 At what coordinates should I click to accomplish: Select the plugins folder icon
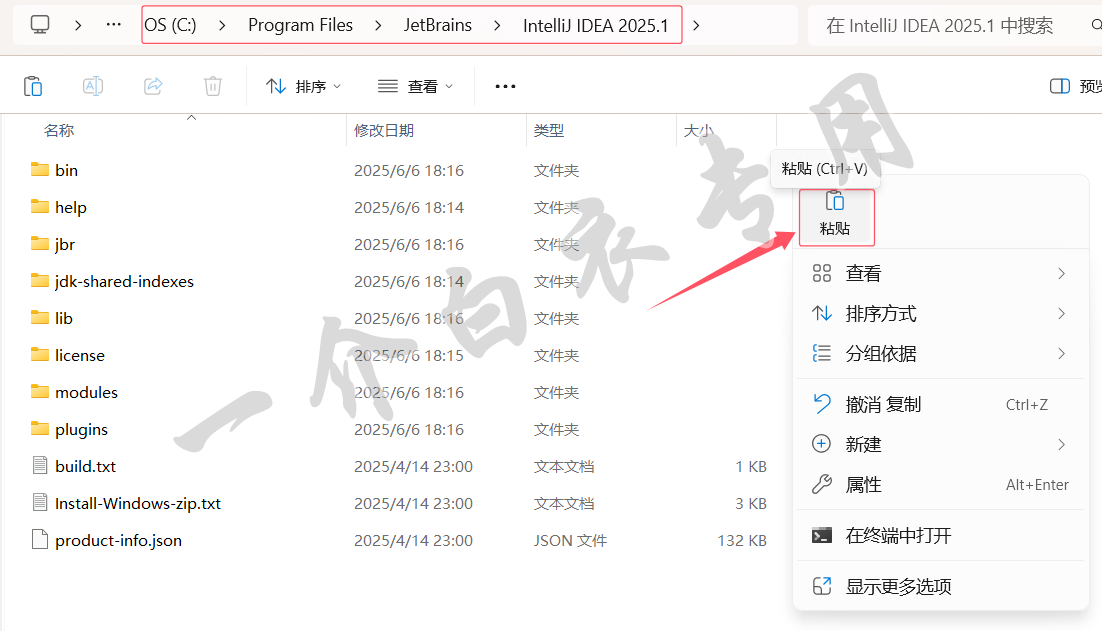tap(40, 429)
